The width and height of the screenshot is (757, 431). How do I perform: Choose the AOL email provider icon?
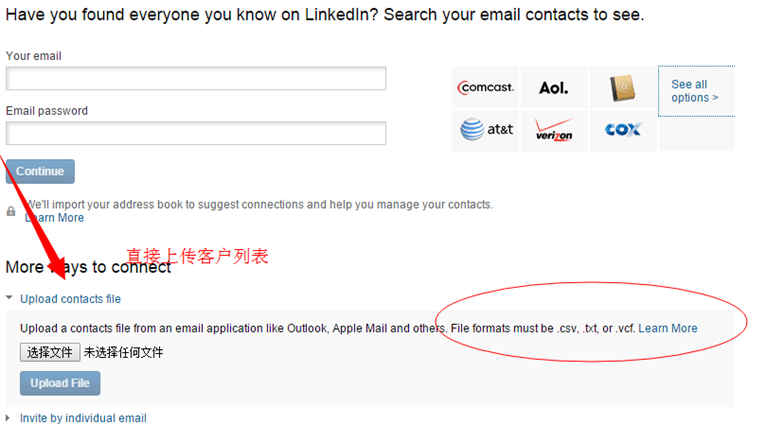(x=553, y=88)
